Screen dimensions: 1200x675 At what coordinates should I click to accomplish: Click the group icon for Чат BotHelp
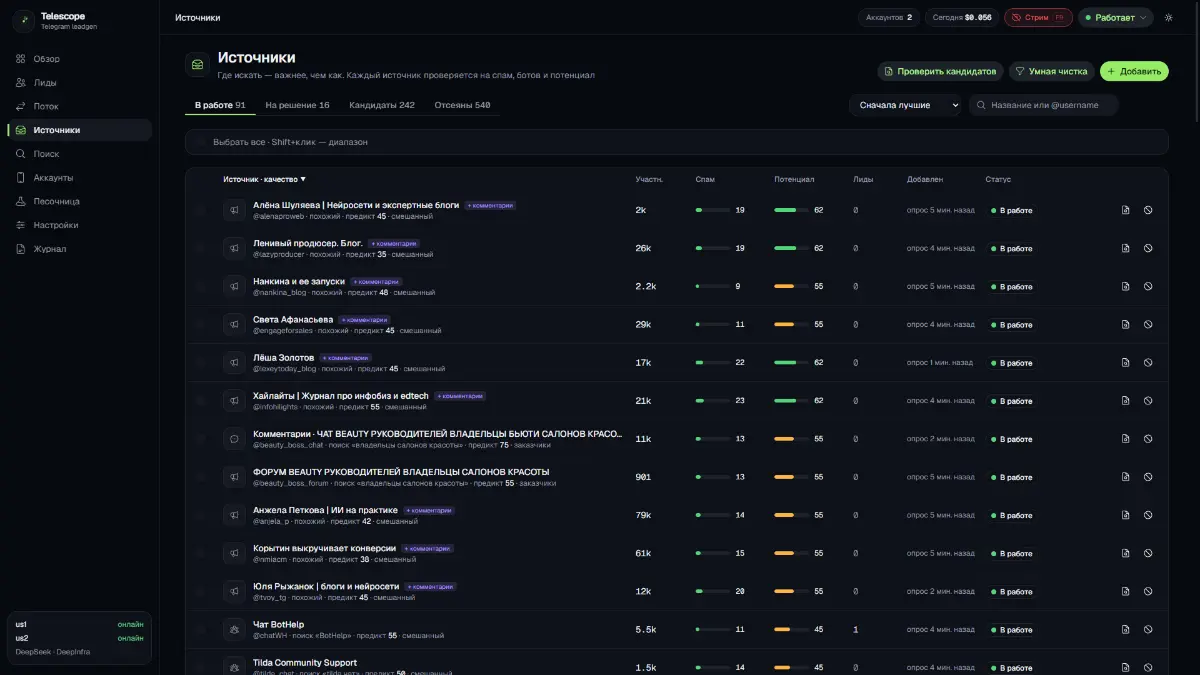[x=234, y=629]
